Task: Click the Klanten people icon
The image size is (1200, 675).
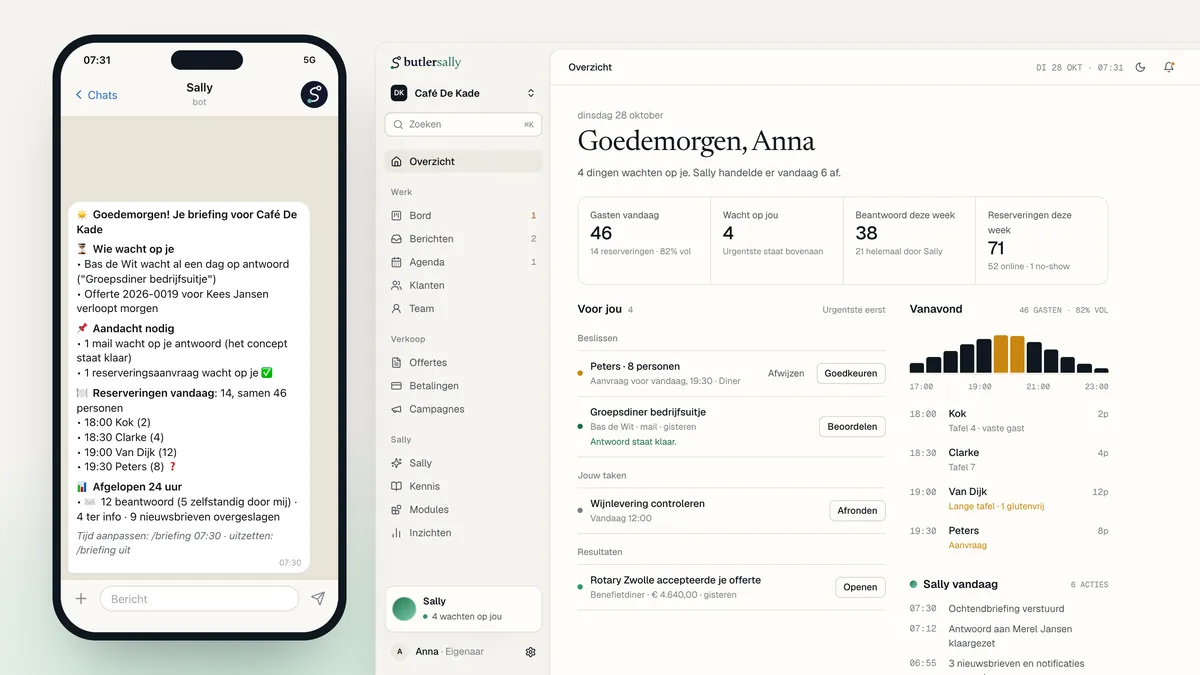Action: 397,285
